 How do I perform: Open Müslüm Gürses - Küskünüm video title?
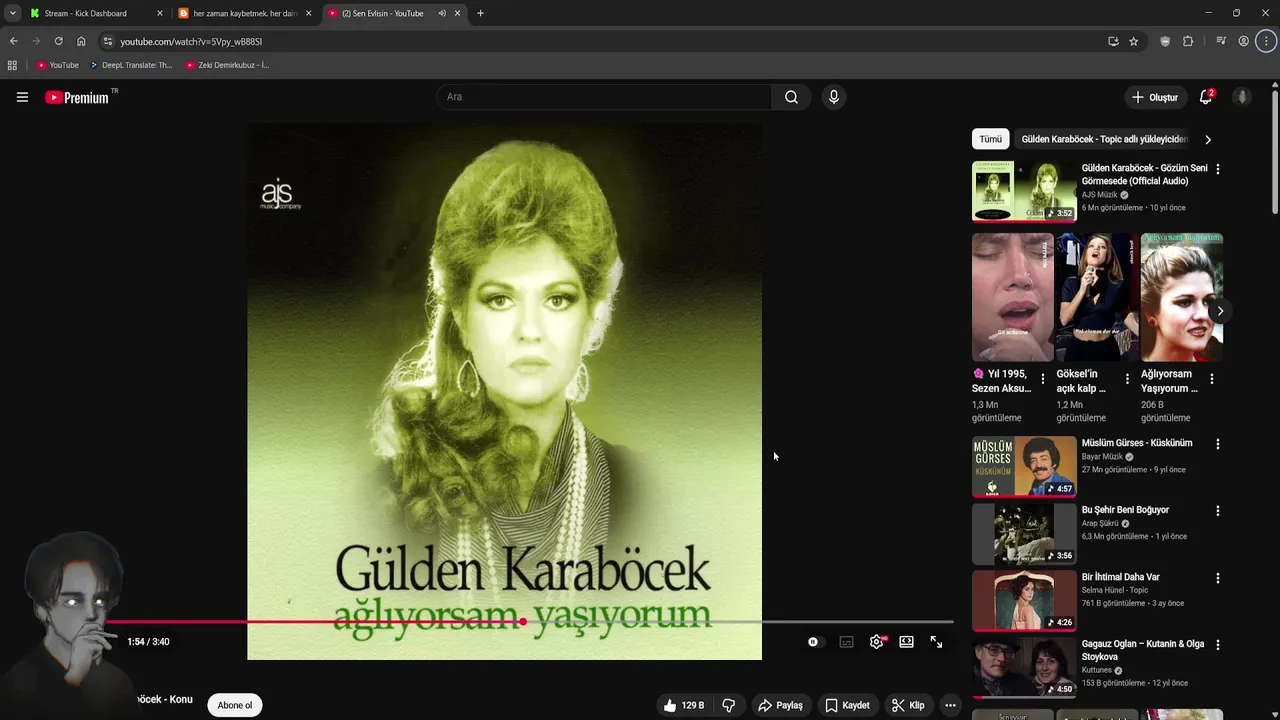point(1136,443)
